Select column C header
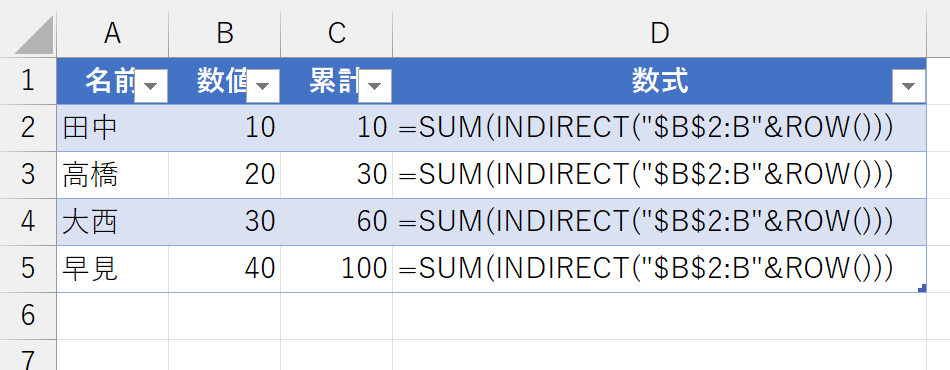The height and width of the screenshot is (370, 950). point(337,35)
